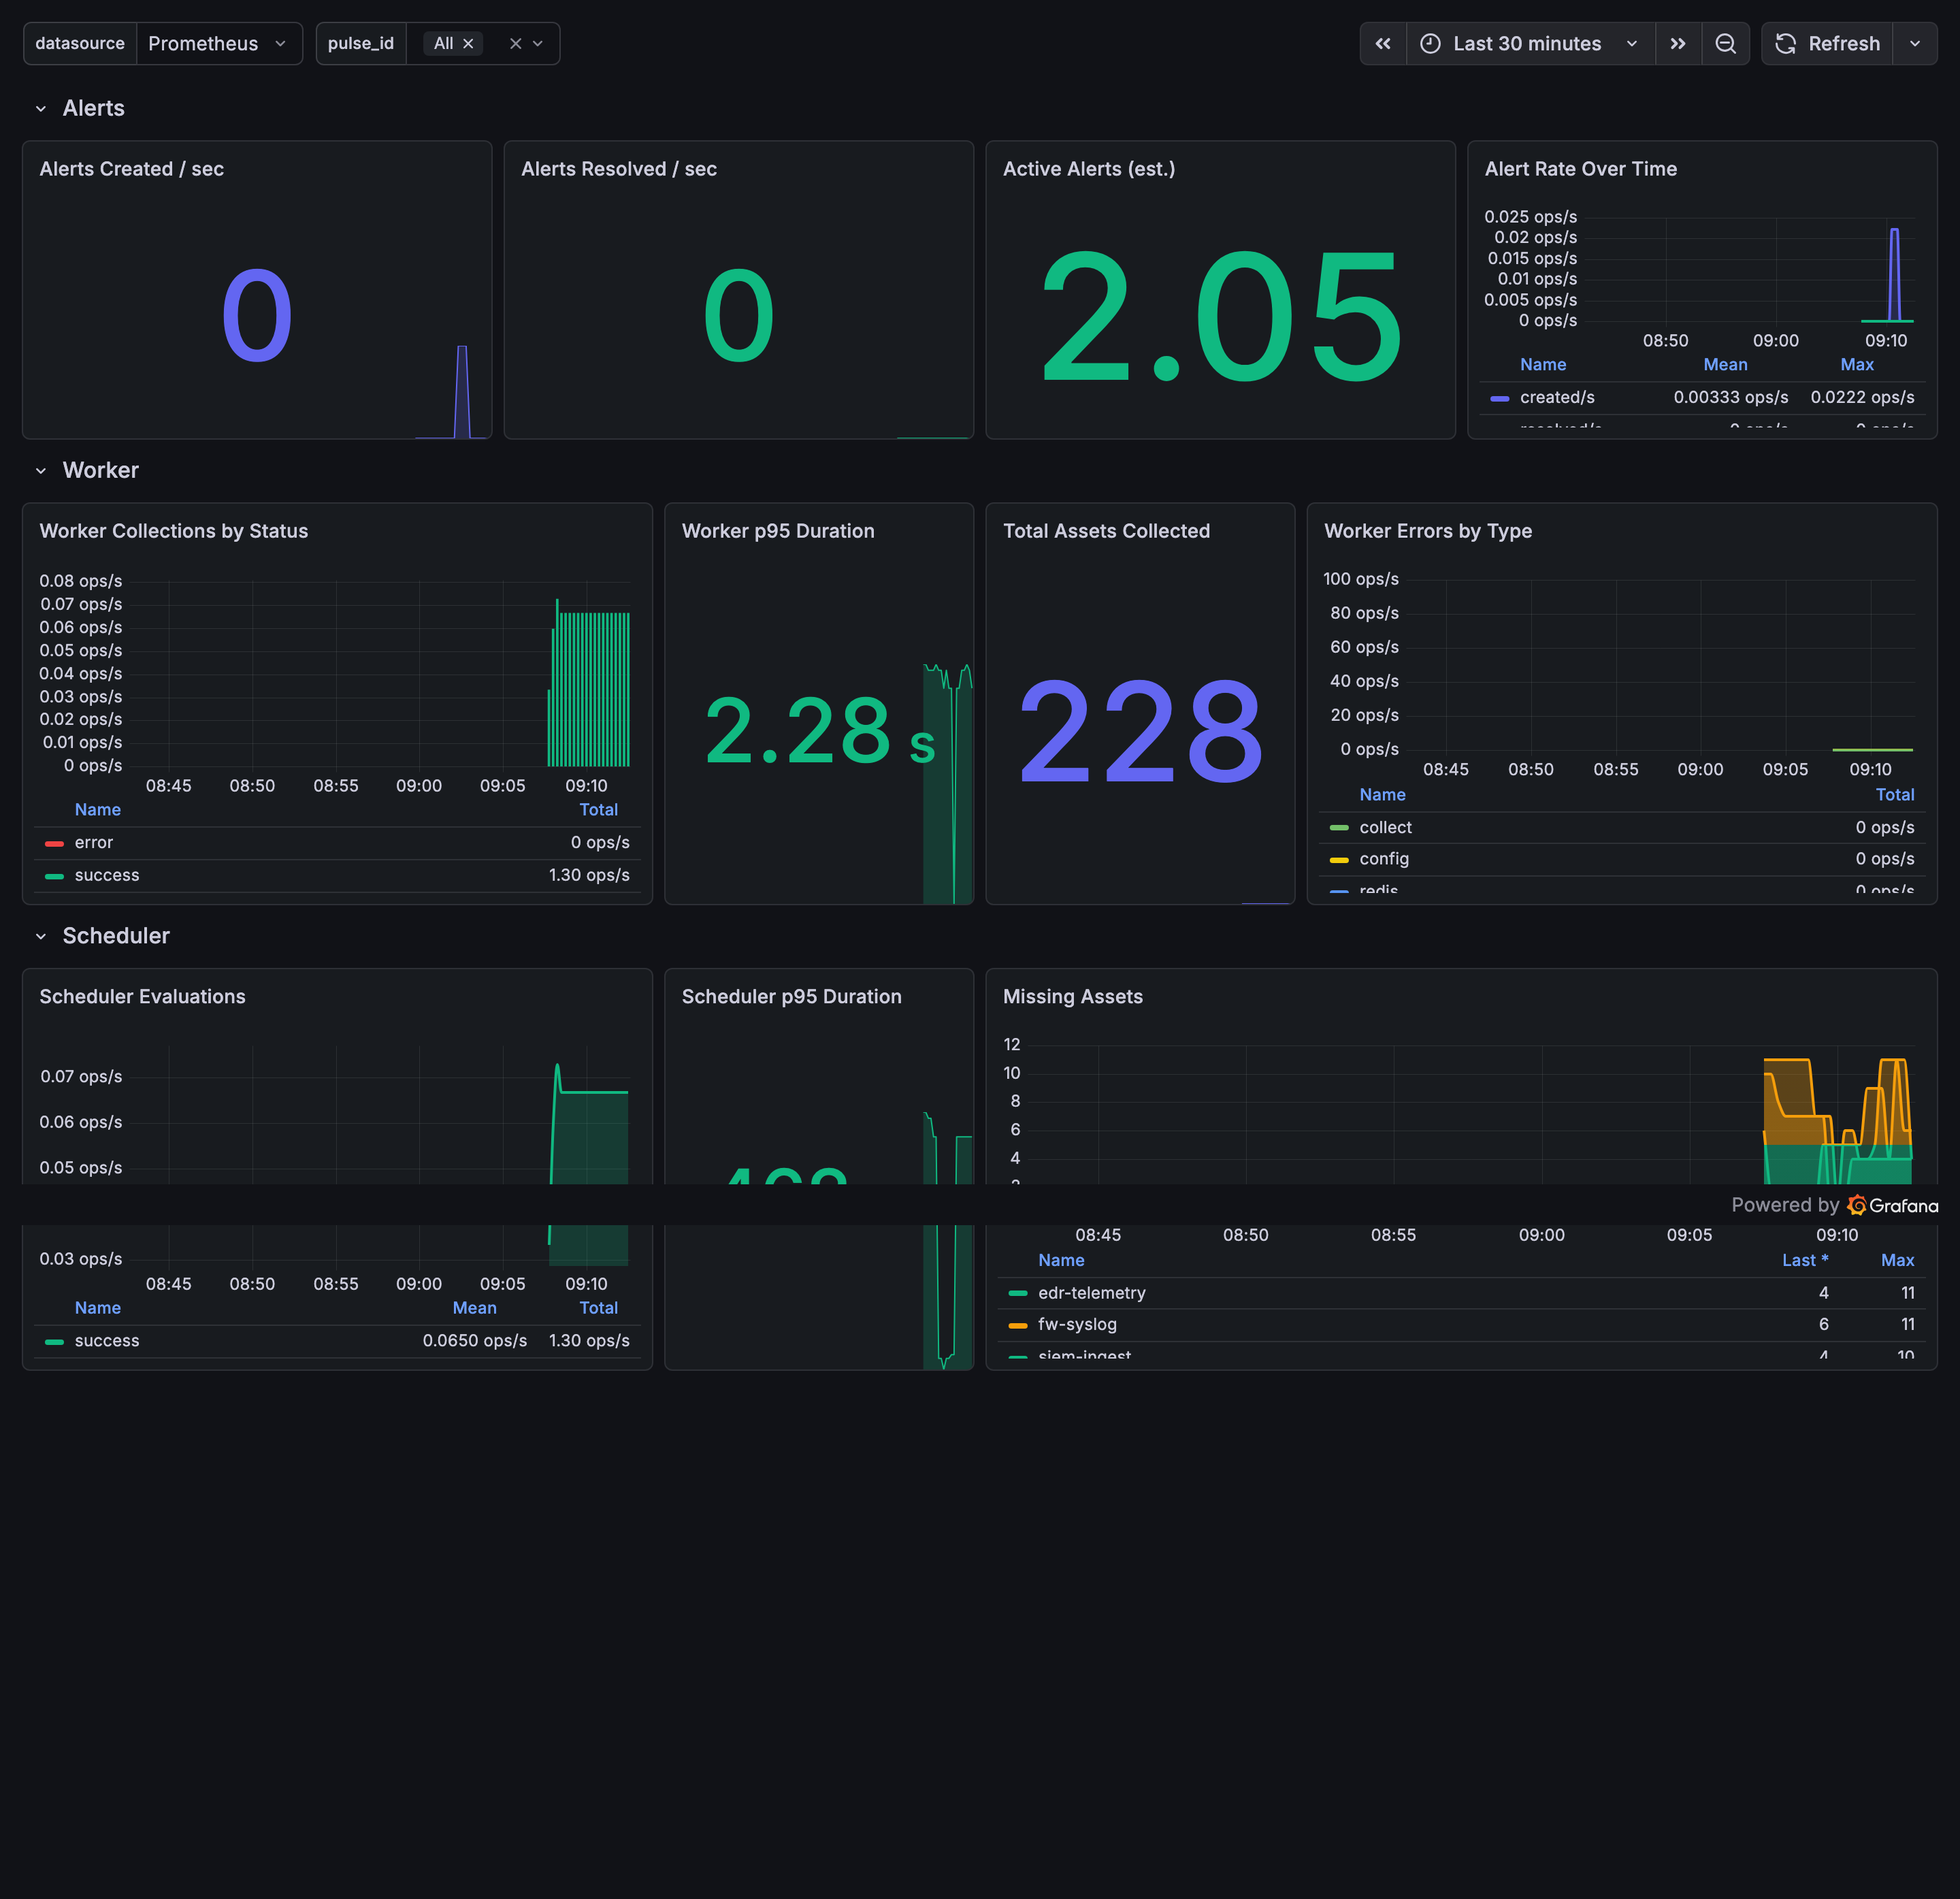Collapse the Scheduler row
This screenshot has width=1960, height=1899.
(x=41, y=937)
